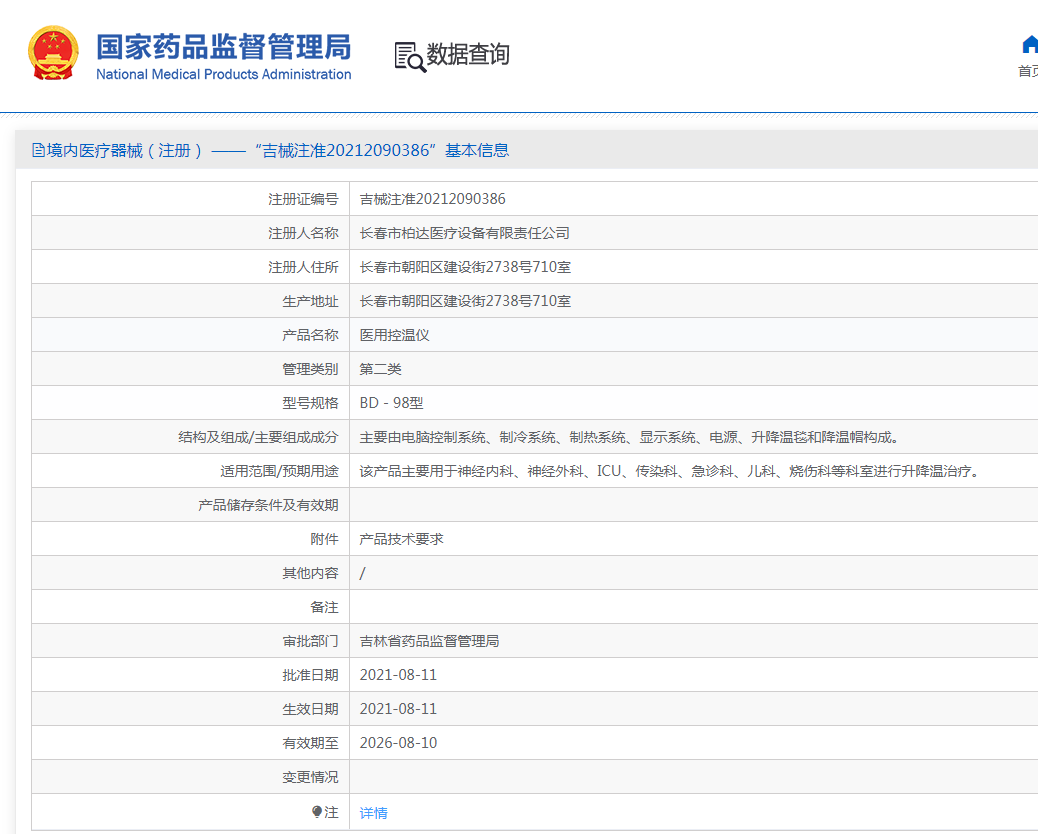Click the blue home icon labeled 首页
Image resolution: width=1038 pixels, height=834 pixels.
click(1029, 44)
